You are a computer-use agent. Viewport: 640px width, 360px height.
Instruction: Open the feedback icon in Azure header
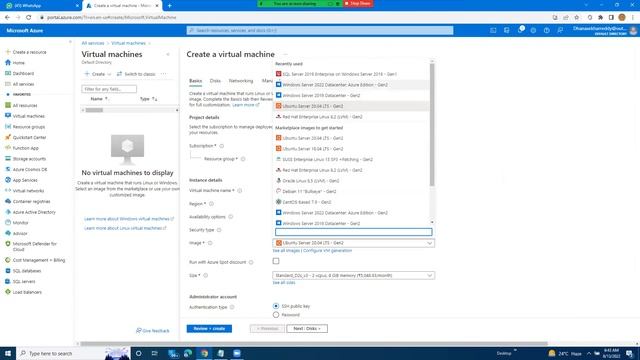(x=560, y=31)
